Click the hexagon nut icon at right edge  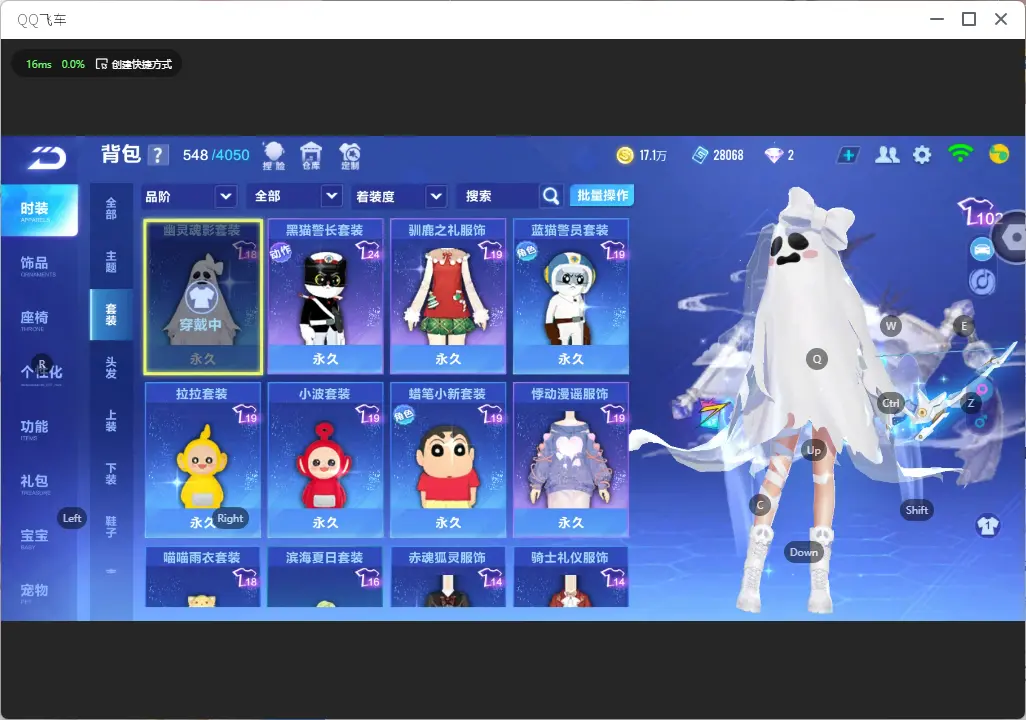click(1014, 237)
